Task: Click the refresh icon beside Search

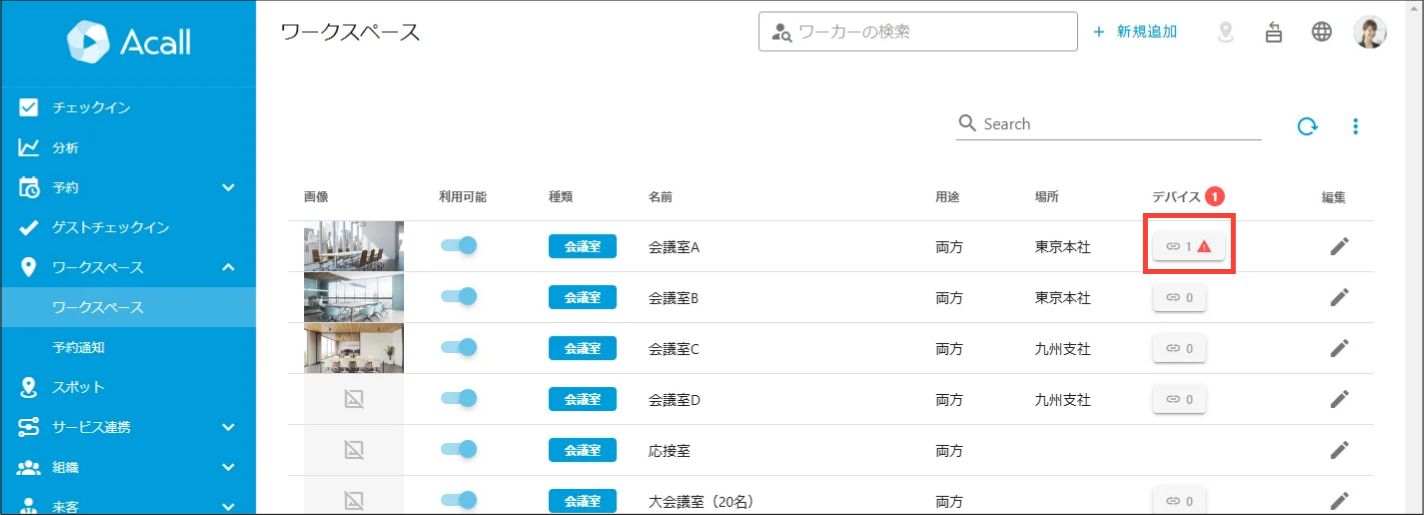Action: (1307, 126)
